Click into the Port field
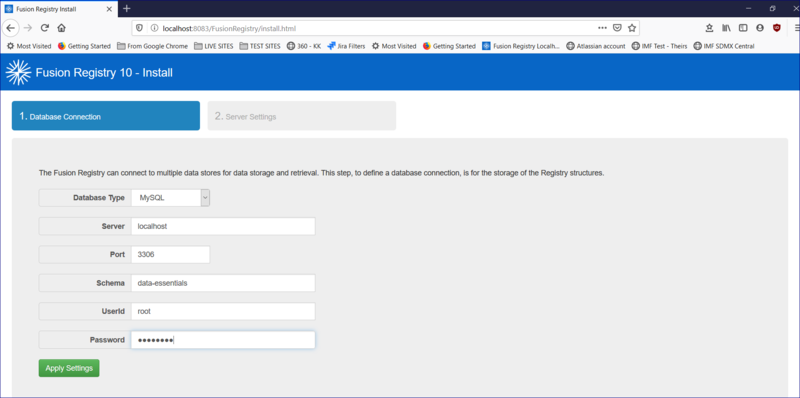The height and width of the screenshot is (398, 800). 170,255
